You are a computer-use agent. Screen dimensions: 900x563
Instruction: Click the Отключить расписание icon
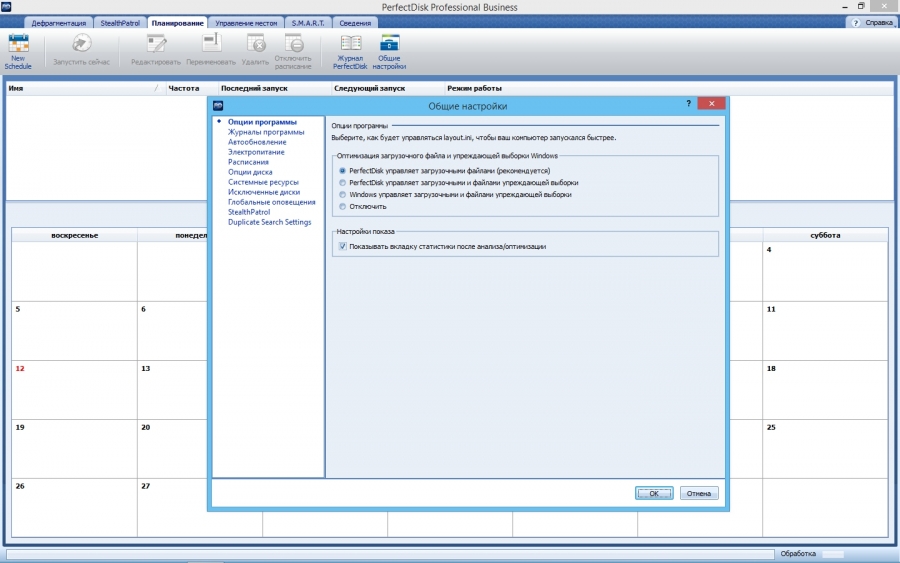click(294, 44)
